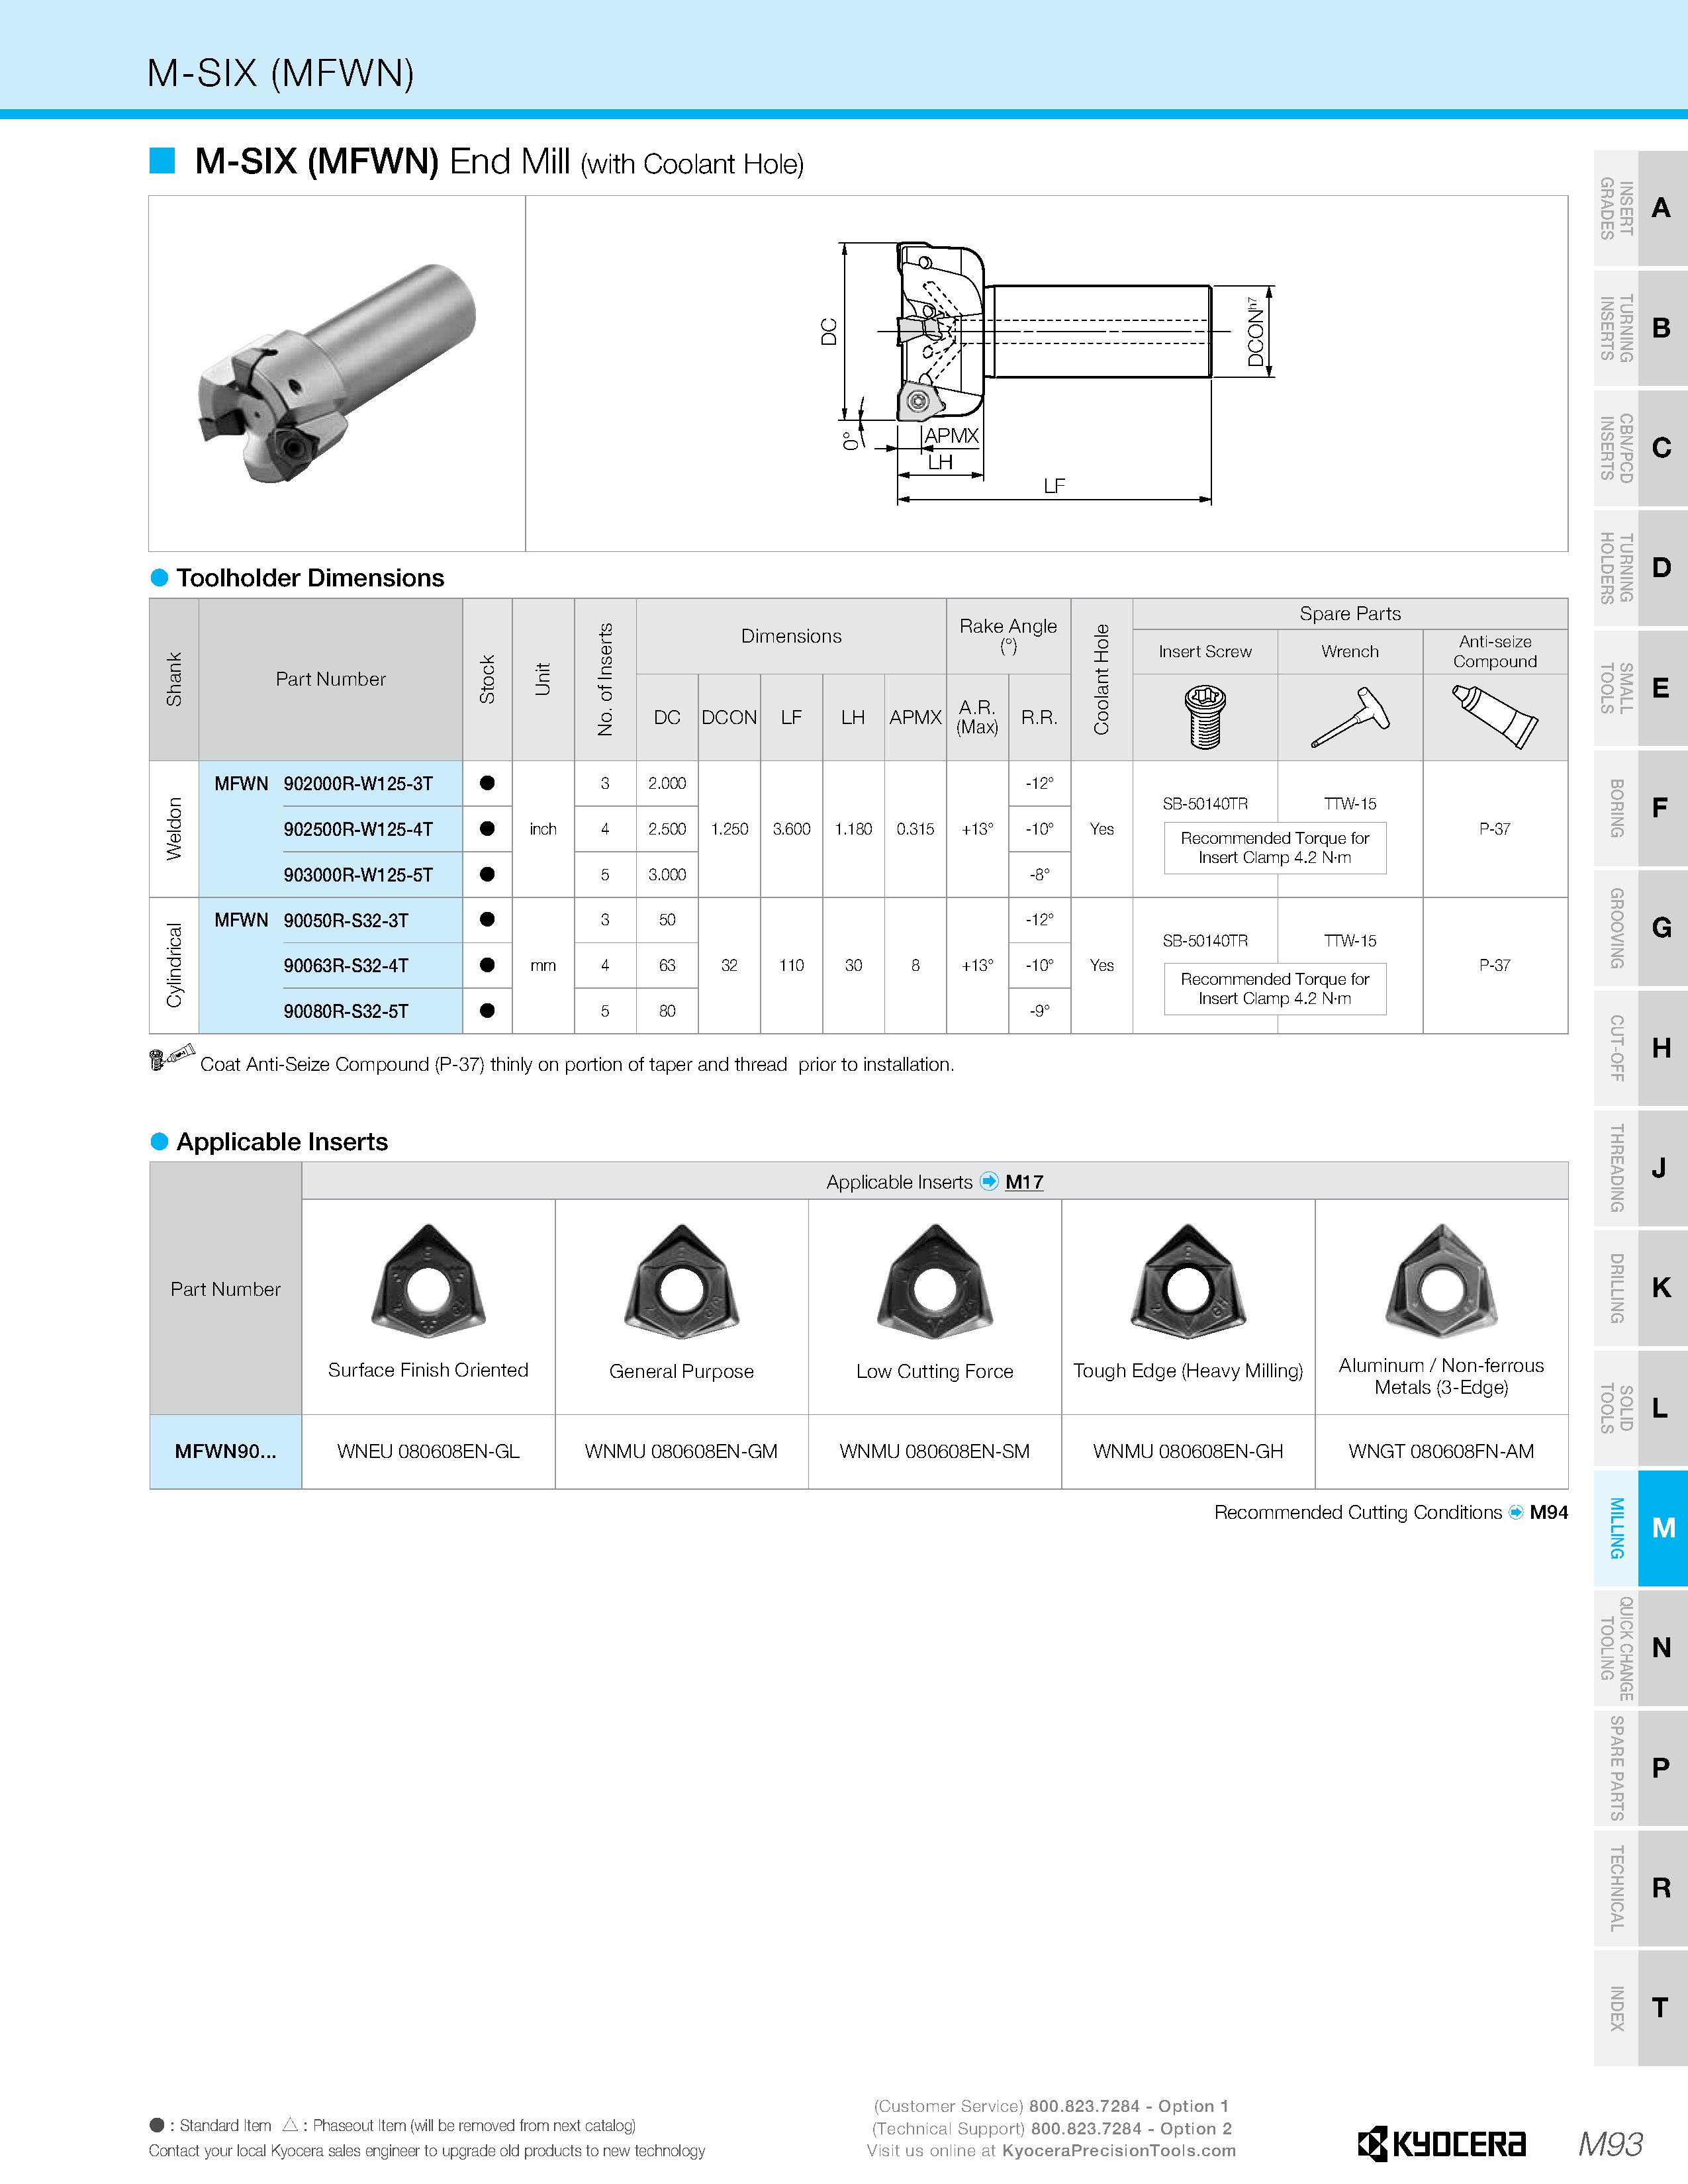Open section K Drilling tab
Image resolution: width=1688 pixels, height=2184 pixels.
coord(1641,1288)
